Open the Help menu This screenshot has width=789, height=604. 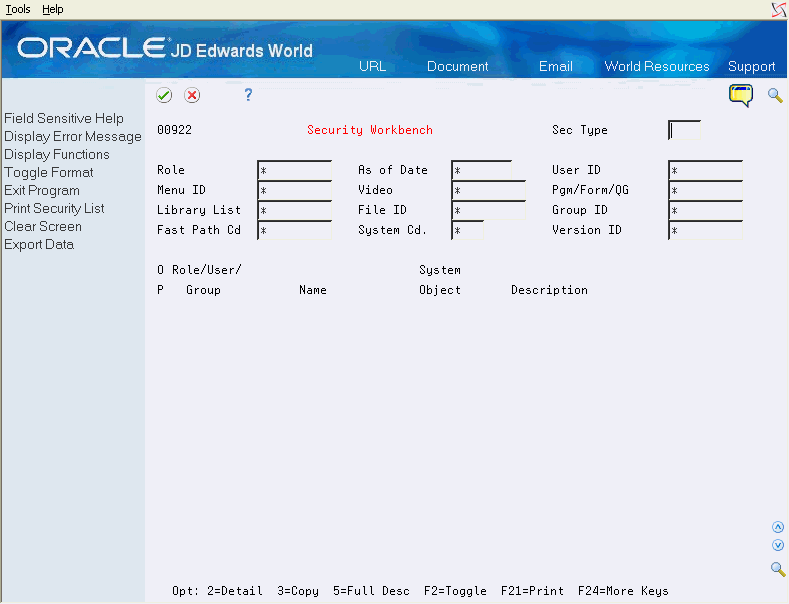click(53, 9)
